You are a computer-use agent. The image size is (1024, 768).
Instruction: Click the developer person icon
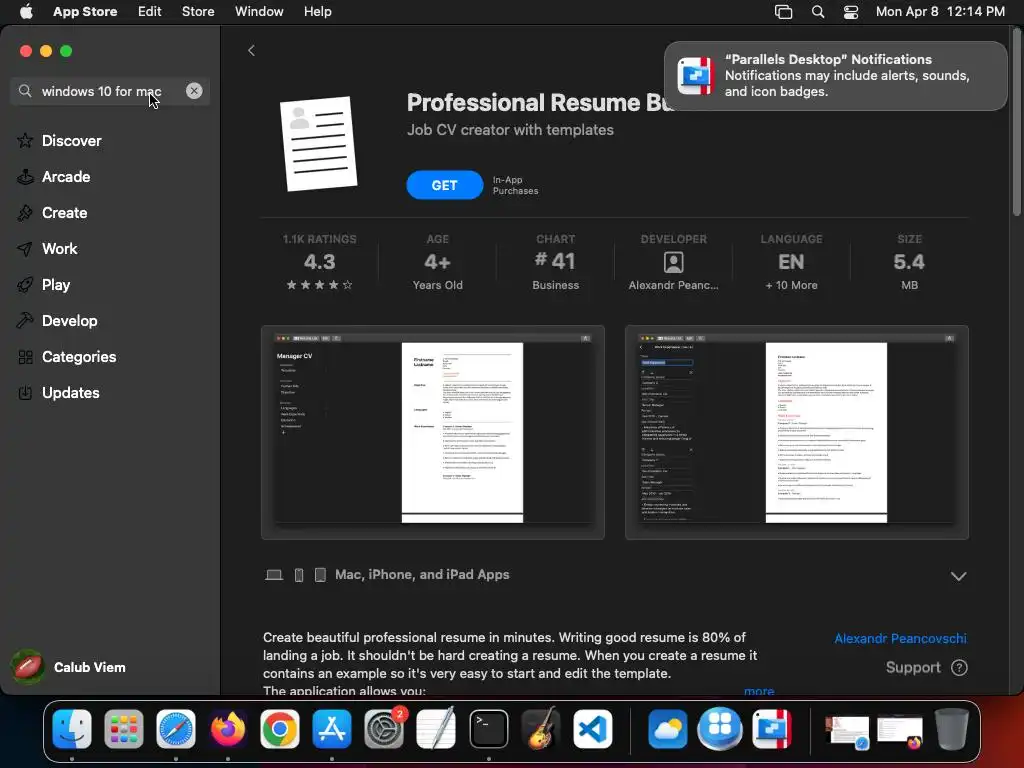click(673, 262)
